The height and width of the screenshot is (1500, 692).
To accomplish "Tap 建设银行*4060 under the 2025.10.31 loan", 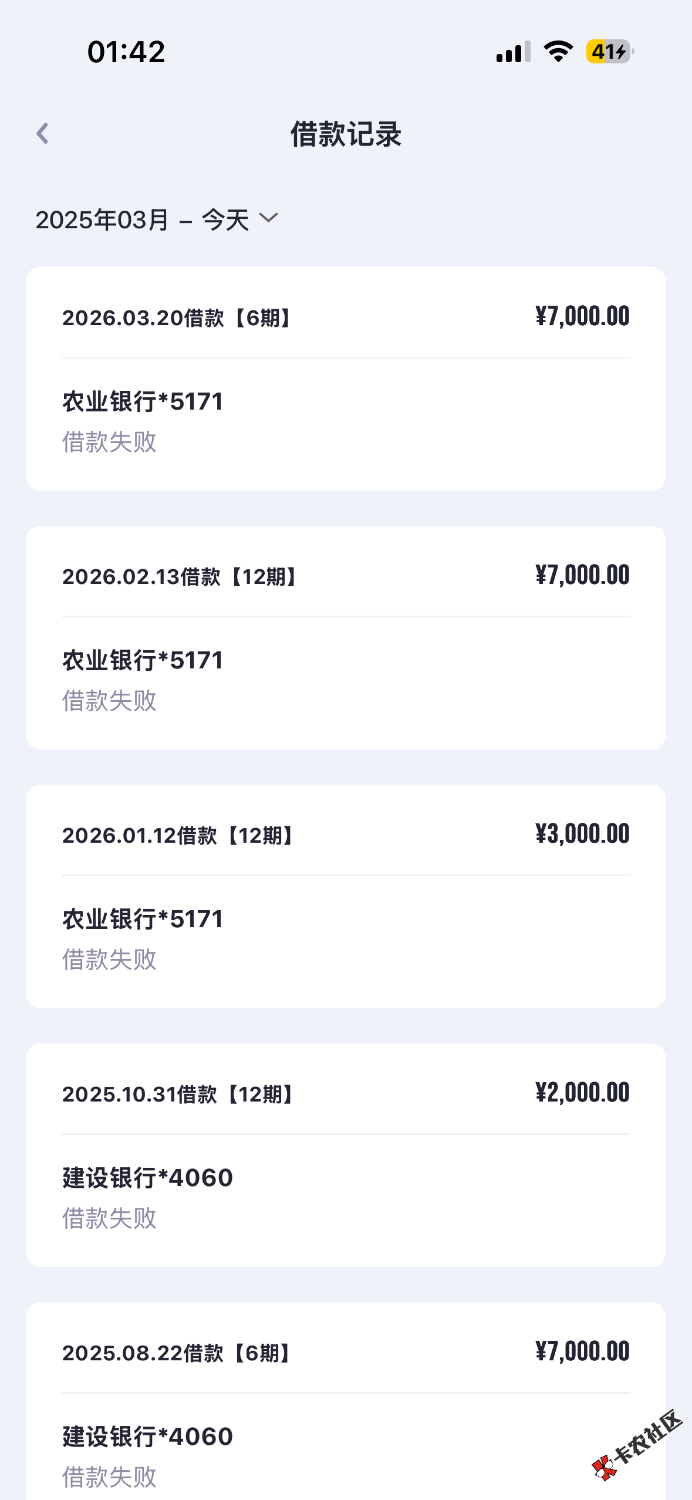I will [147, 1178].
